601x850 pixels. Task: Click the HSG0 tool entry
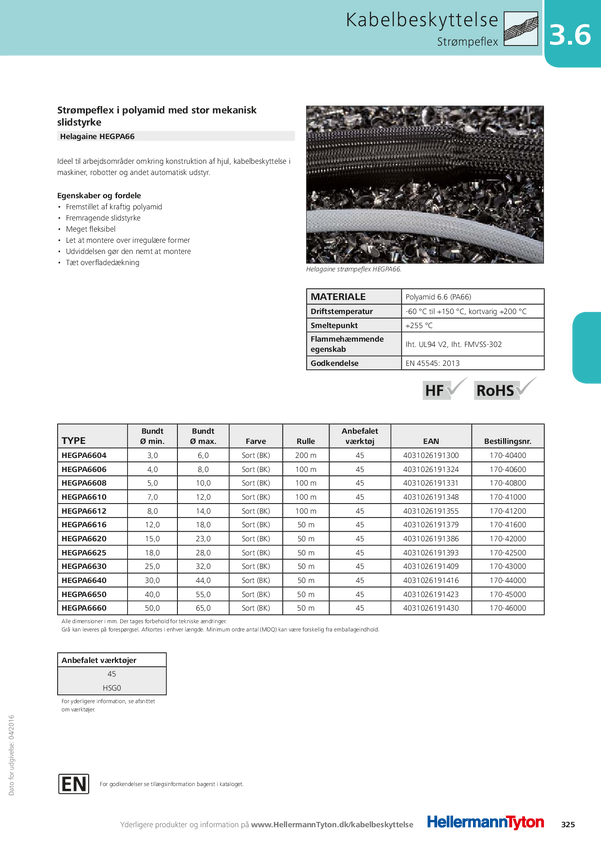[112, 688]
